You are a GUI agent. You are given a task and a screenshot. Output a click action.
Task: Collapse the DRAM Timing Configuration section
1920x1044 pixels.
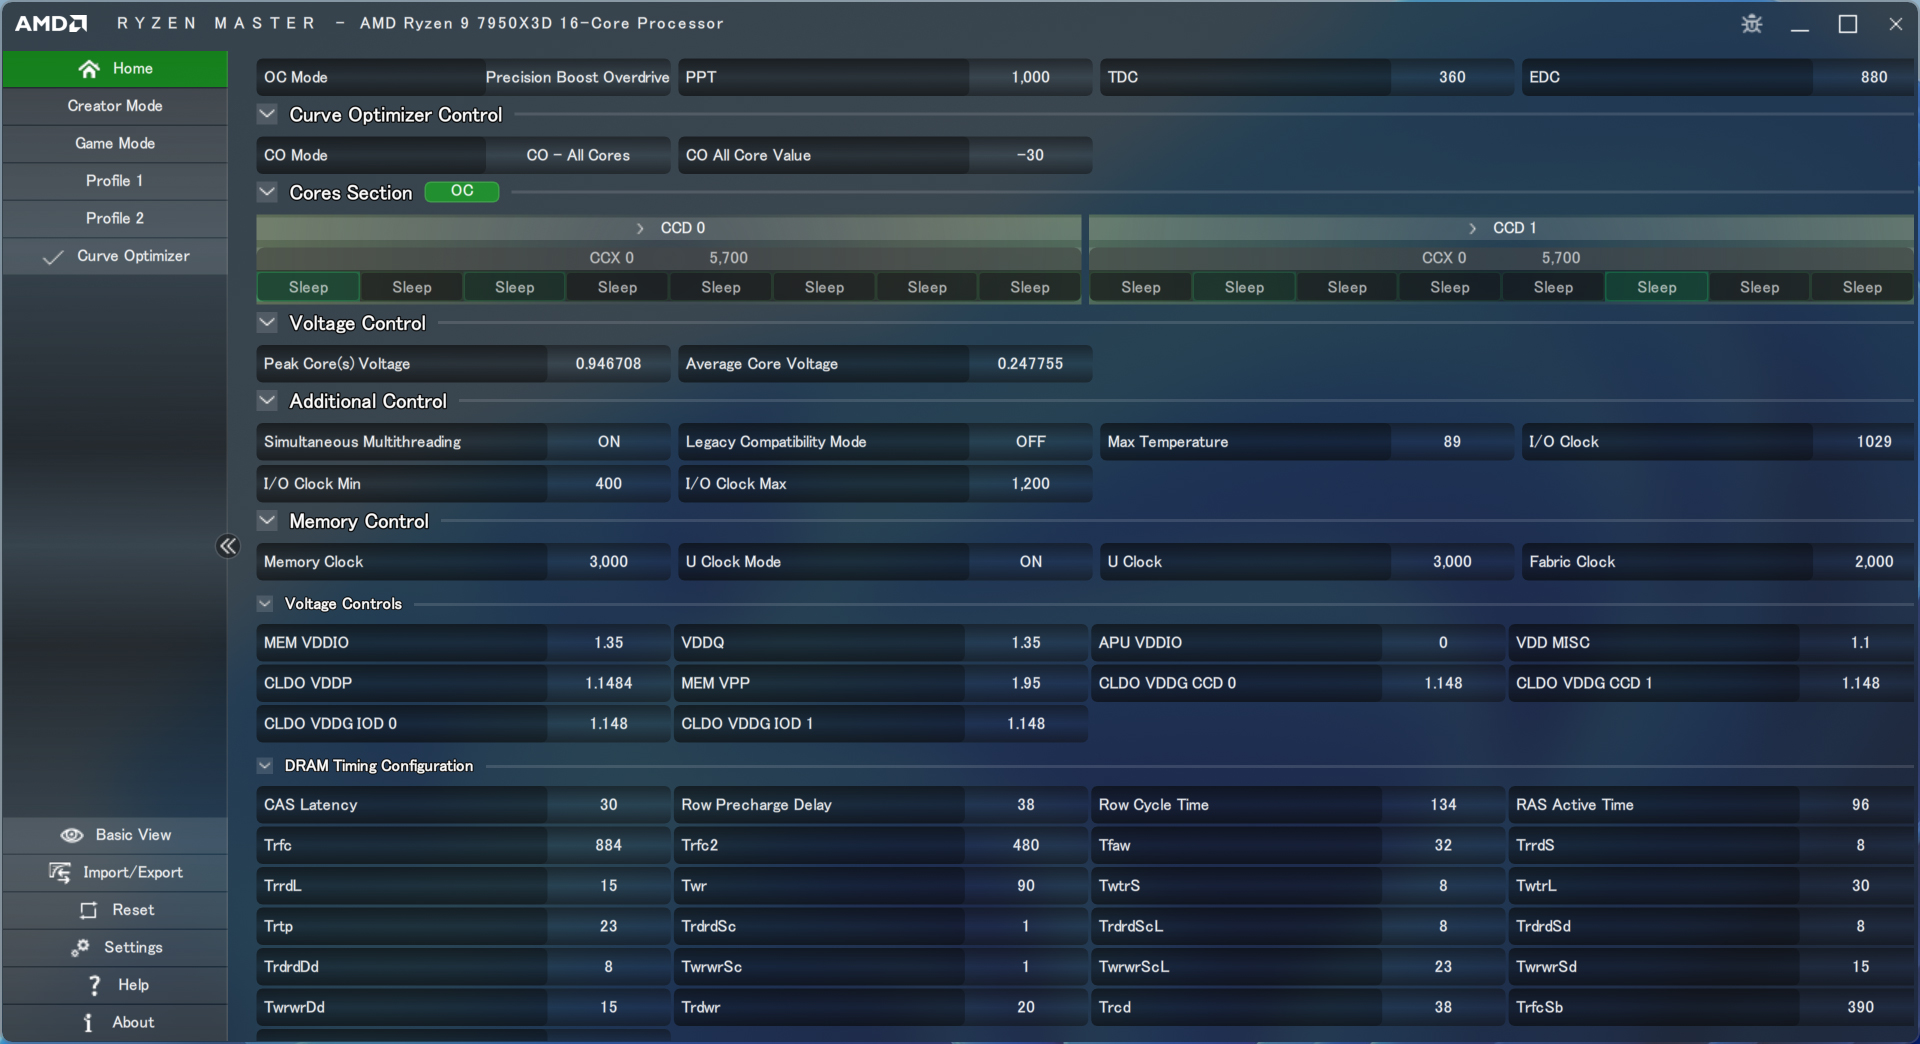point(265,766)
